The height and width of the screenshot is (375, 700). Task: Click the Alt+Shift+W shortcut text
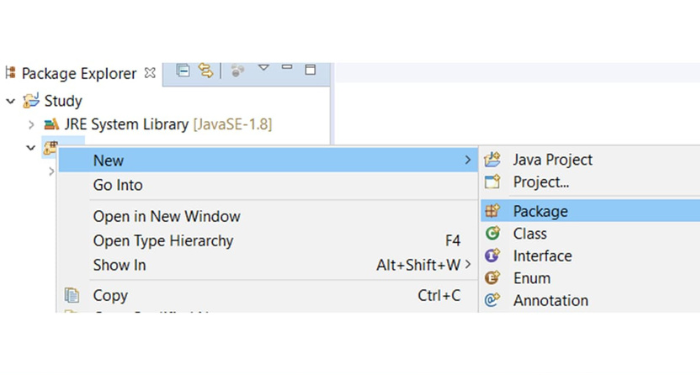tap(418, 265)
